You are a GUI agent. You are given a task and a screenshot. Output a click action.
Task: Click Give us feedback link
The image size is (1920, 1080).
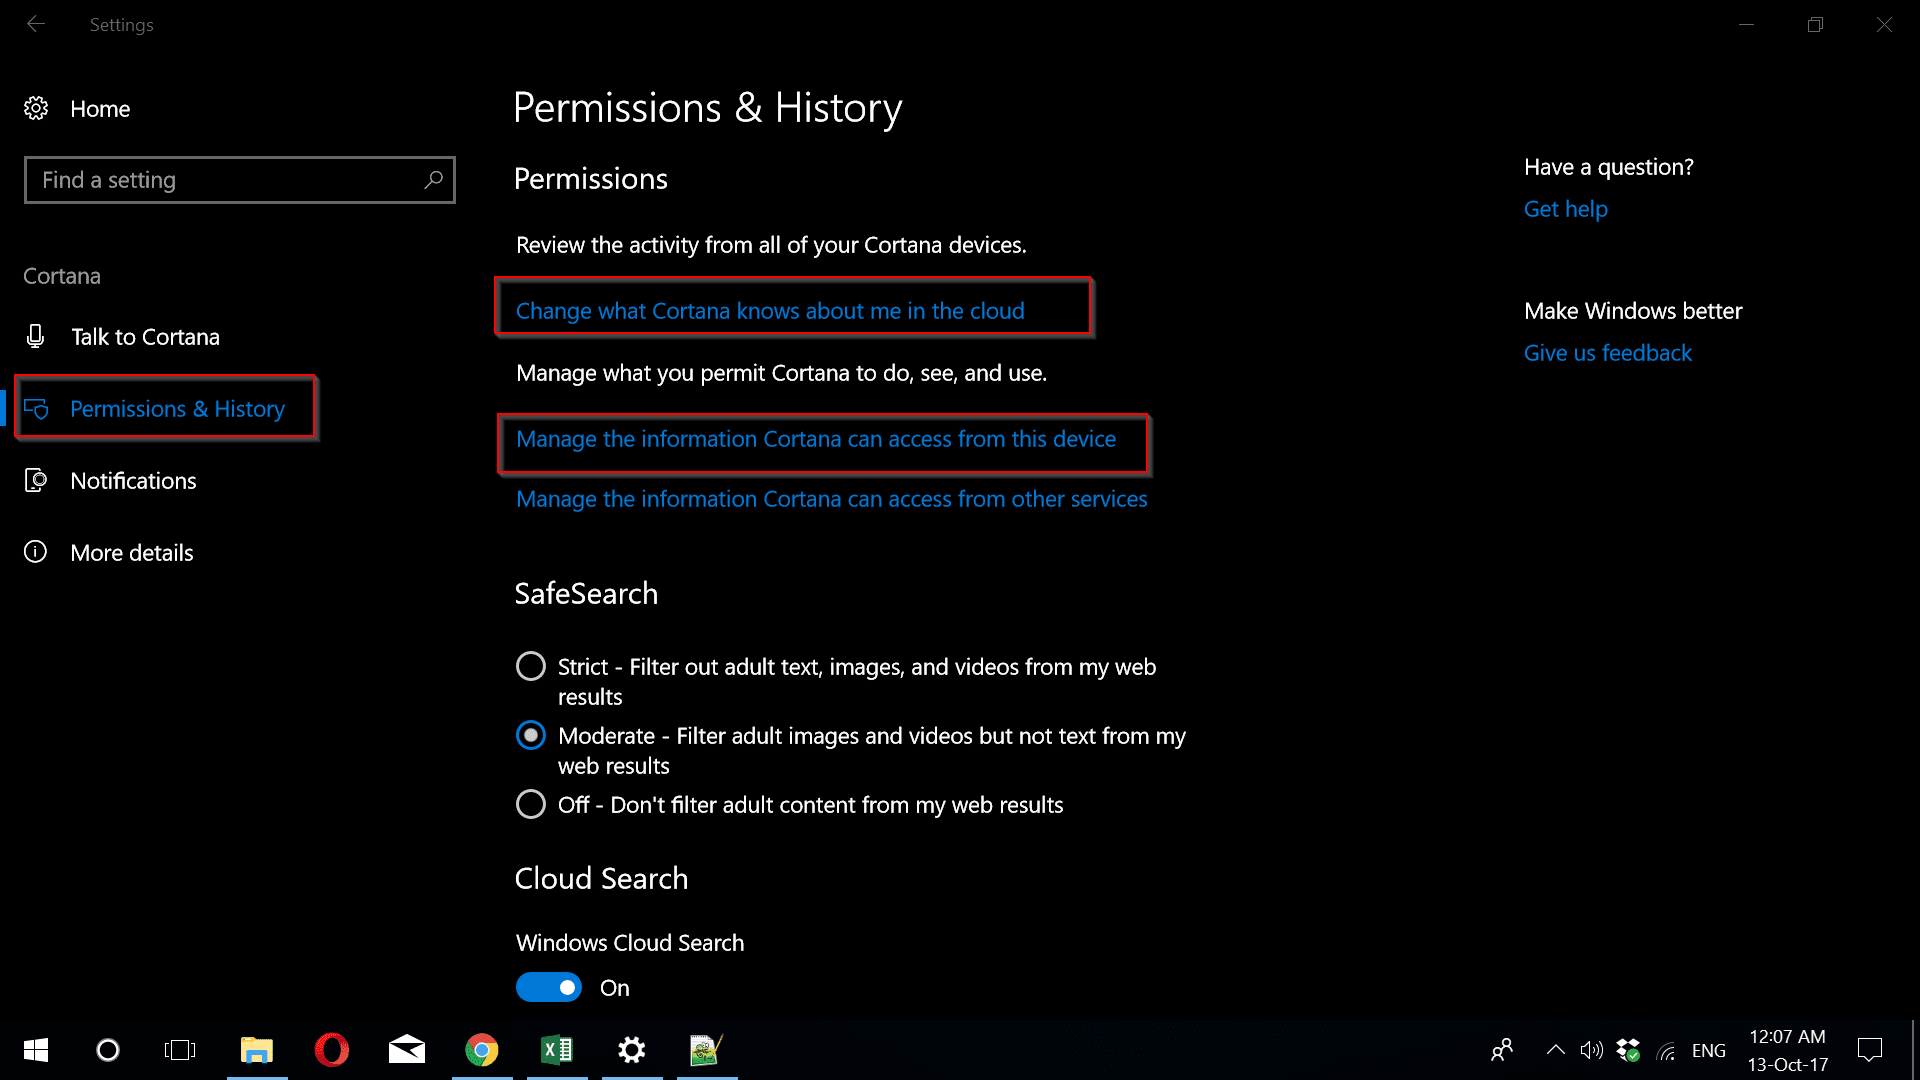tap(1608, 353)
